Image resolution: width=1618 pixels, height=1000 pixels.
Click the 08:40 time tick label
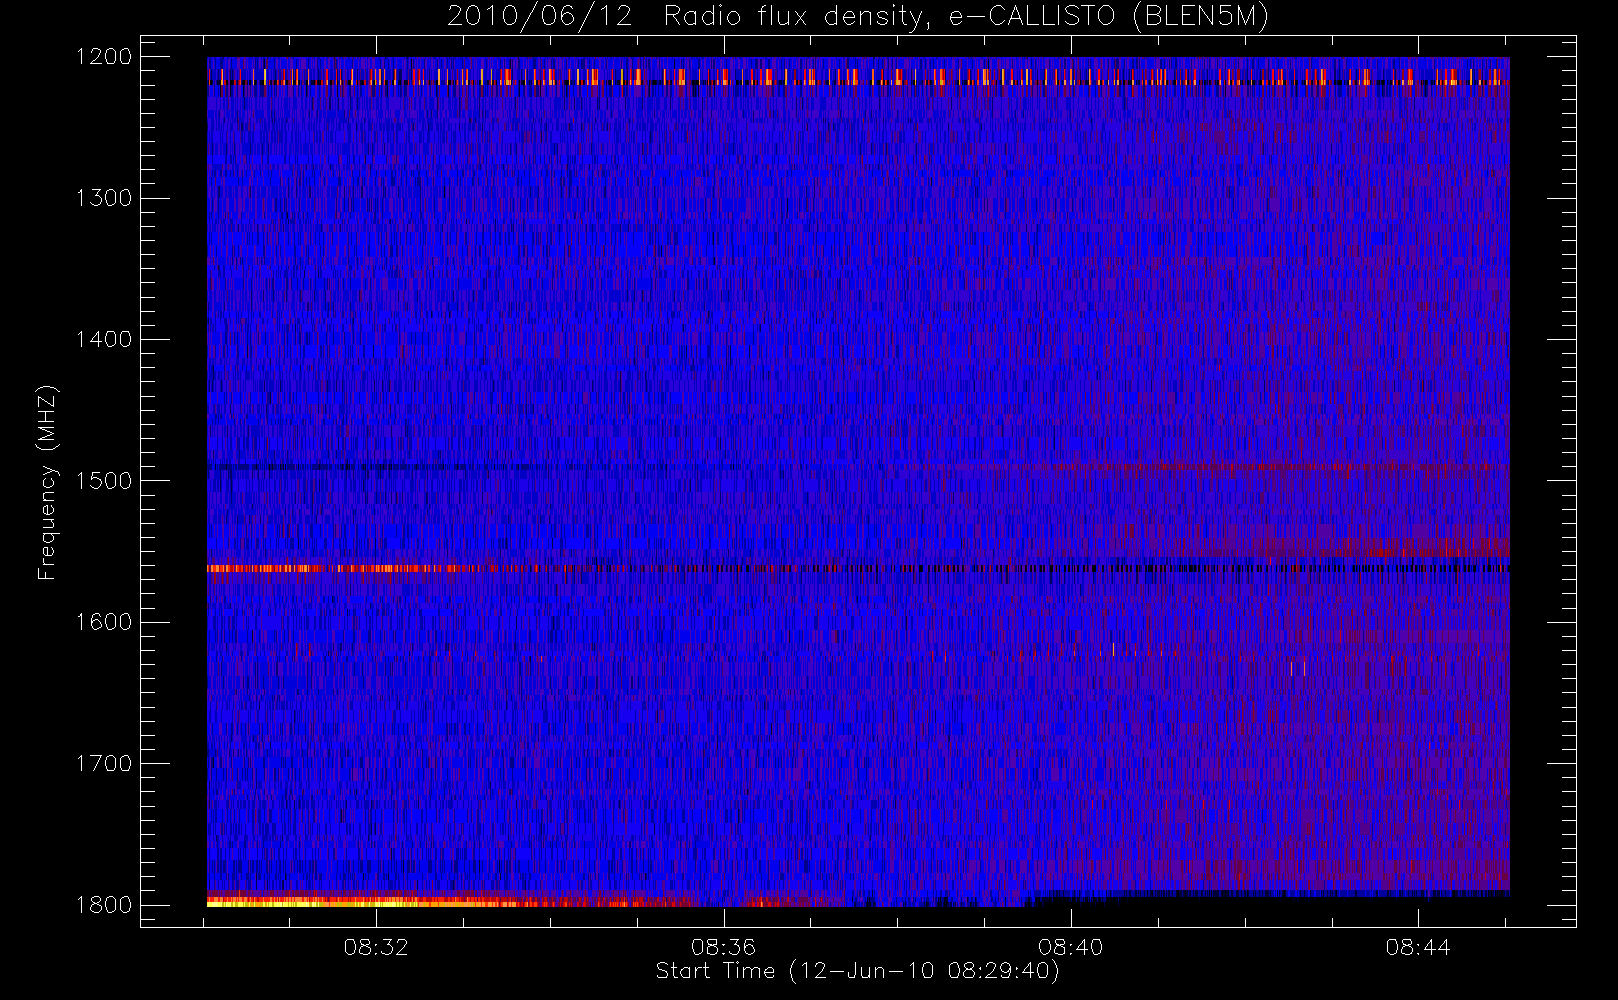pos(1070,947)
